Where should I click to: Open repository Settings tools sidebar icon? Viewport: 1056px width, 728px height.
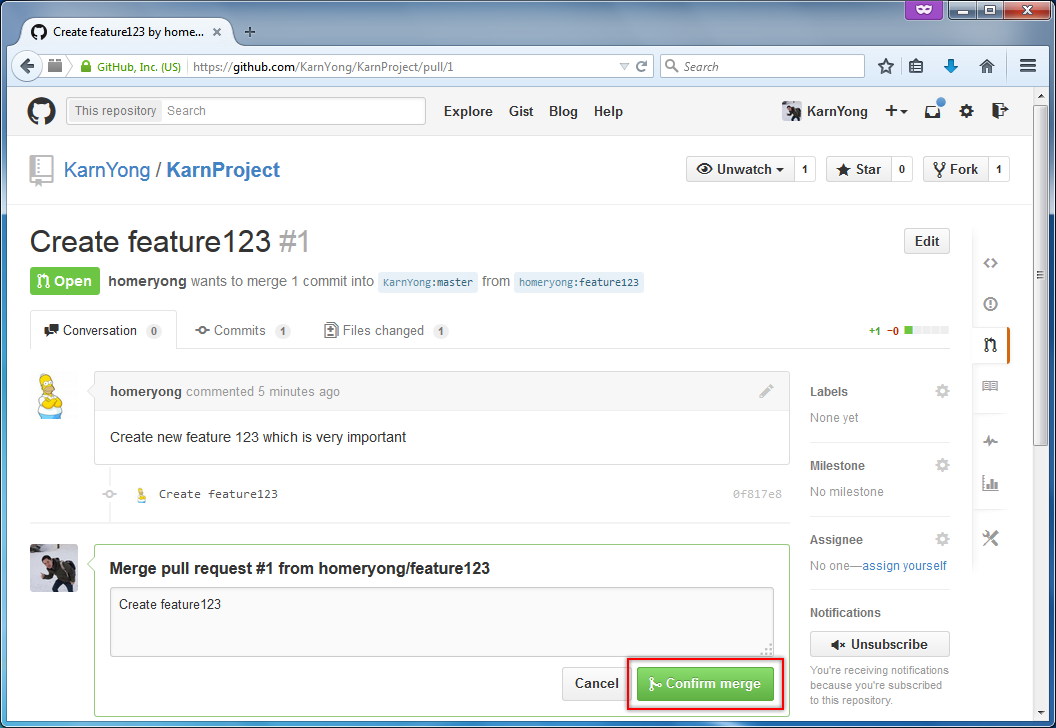pyautogui.click(x=990, y=538)
